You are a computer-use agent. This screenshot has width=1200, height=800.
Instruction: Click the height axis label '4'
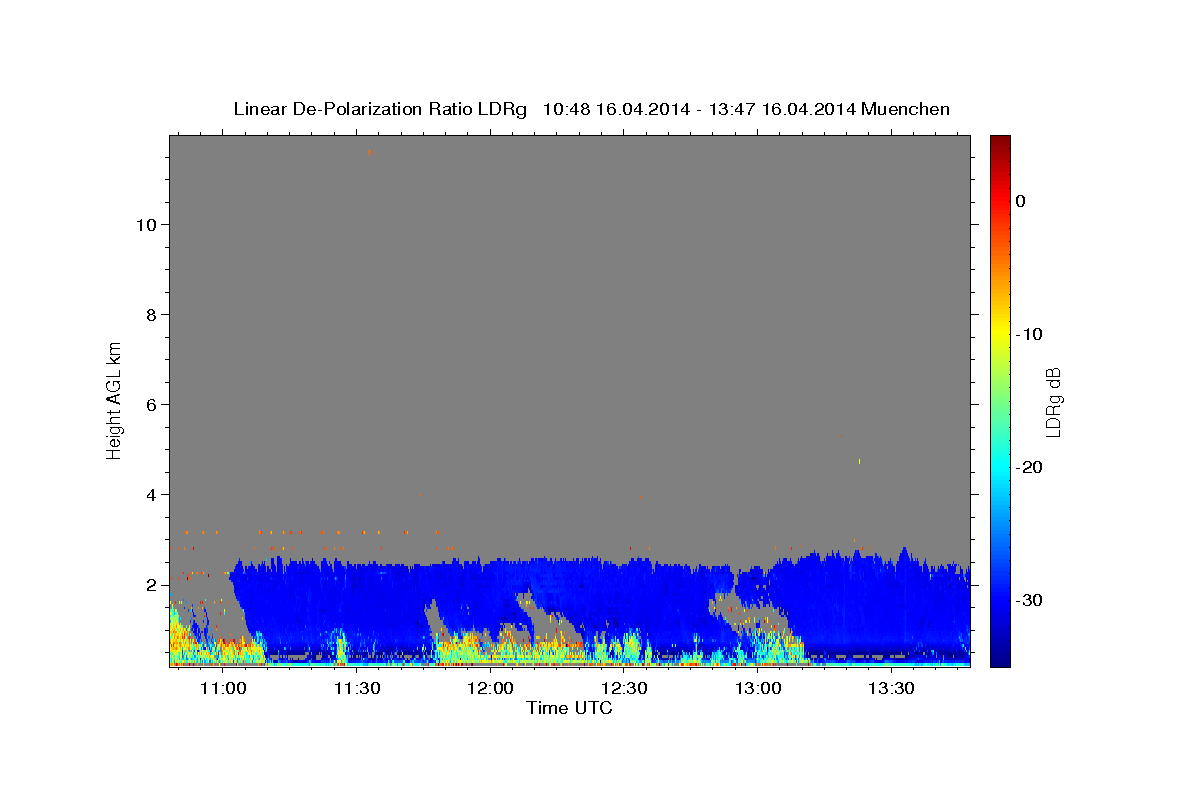(x=151, y=494)
